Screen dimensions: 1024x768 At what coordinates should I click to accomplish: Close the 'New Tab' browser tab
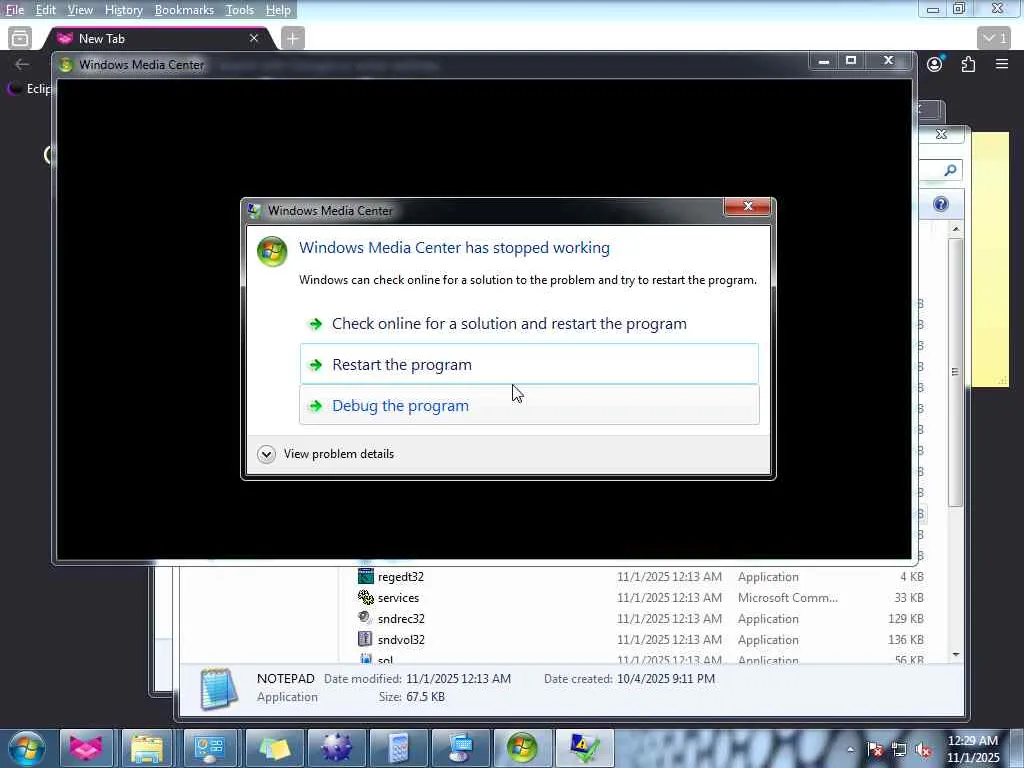[254, 39]
